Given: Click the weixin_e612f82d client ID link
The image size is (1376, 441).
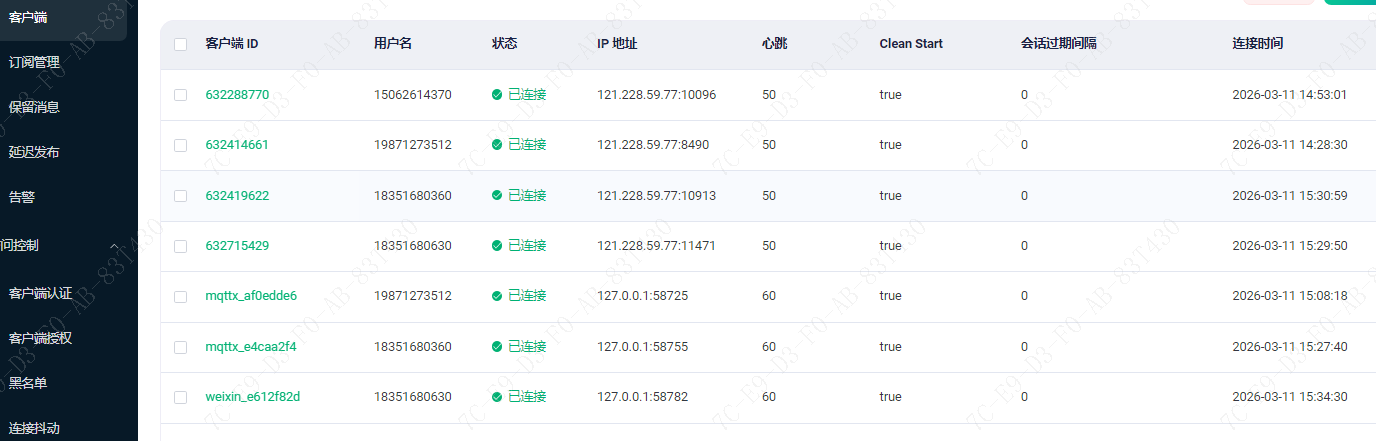Looking at the screenshot, I should tap(253, 397).
